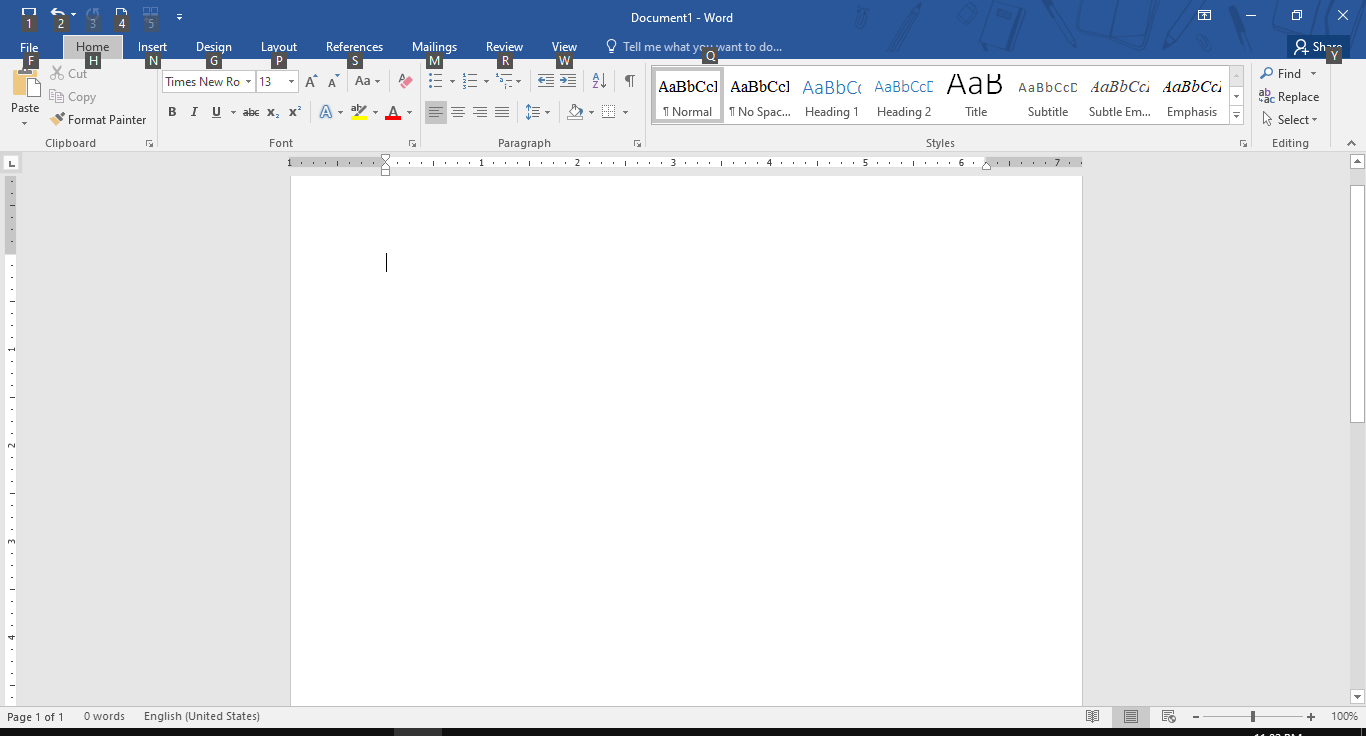This screenshot has width=1366, height=736.
Task: Sort the selection alphabetically with A-Z icon
Action: [x=599, y=81]
